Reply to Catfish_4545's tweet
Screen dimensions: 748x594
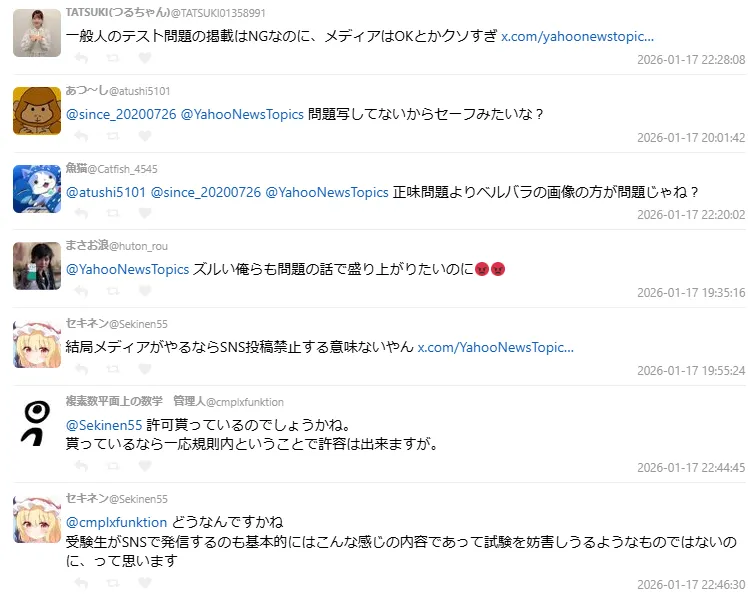[81, 213]
